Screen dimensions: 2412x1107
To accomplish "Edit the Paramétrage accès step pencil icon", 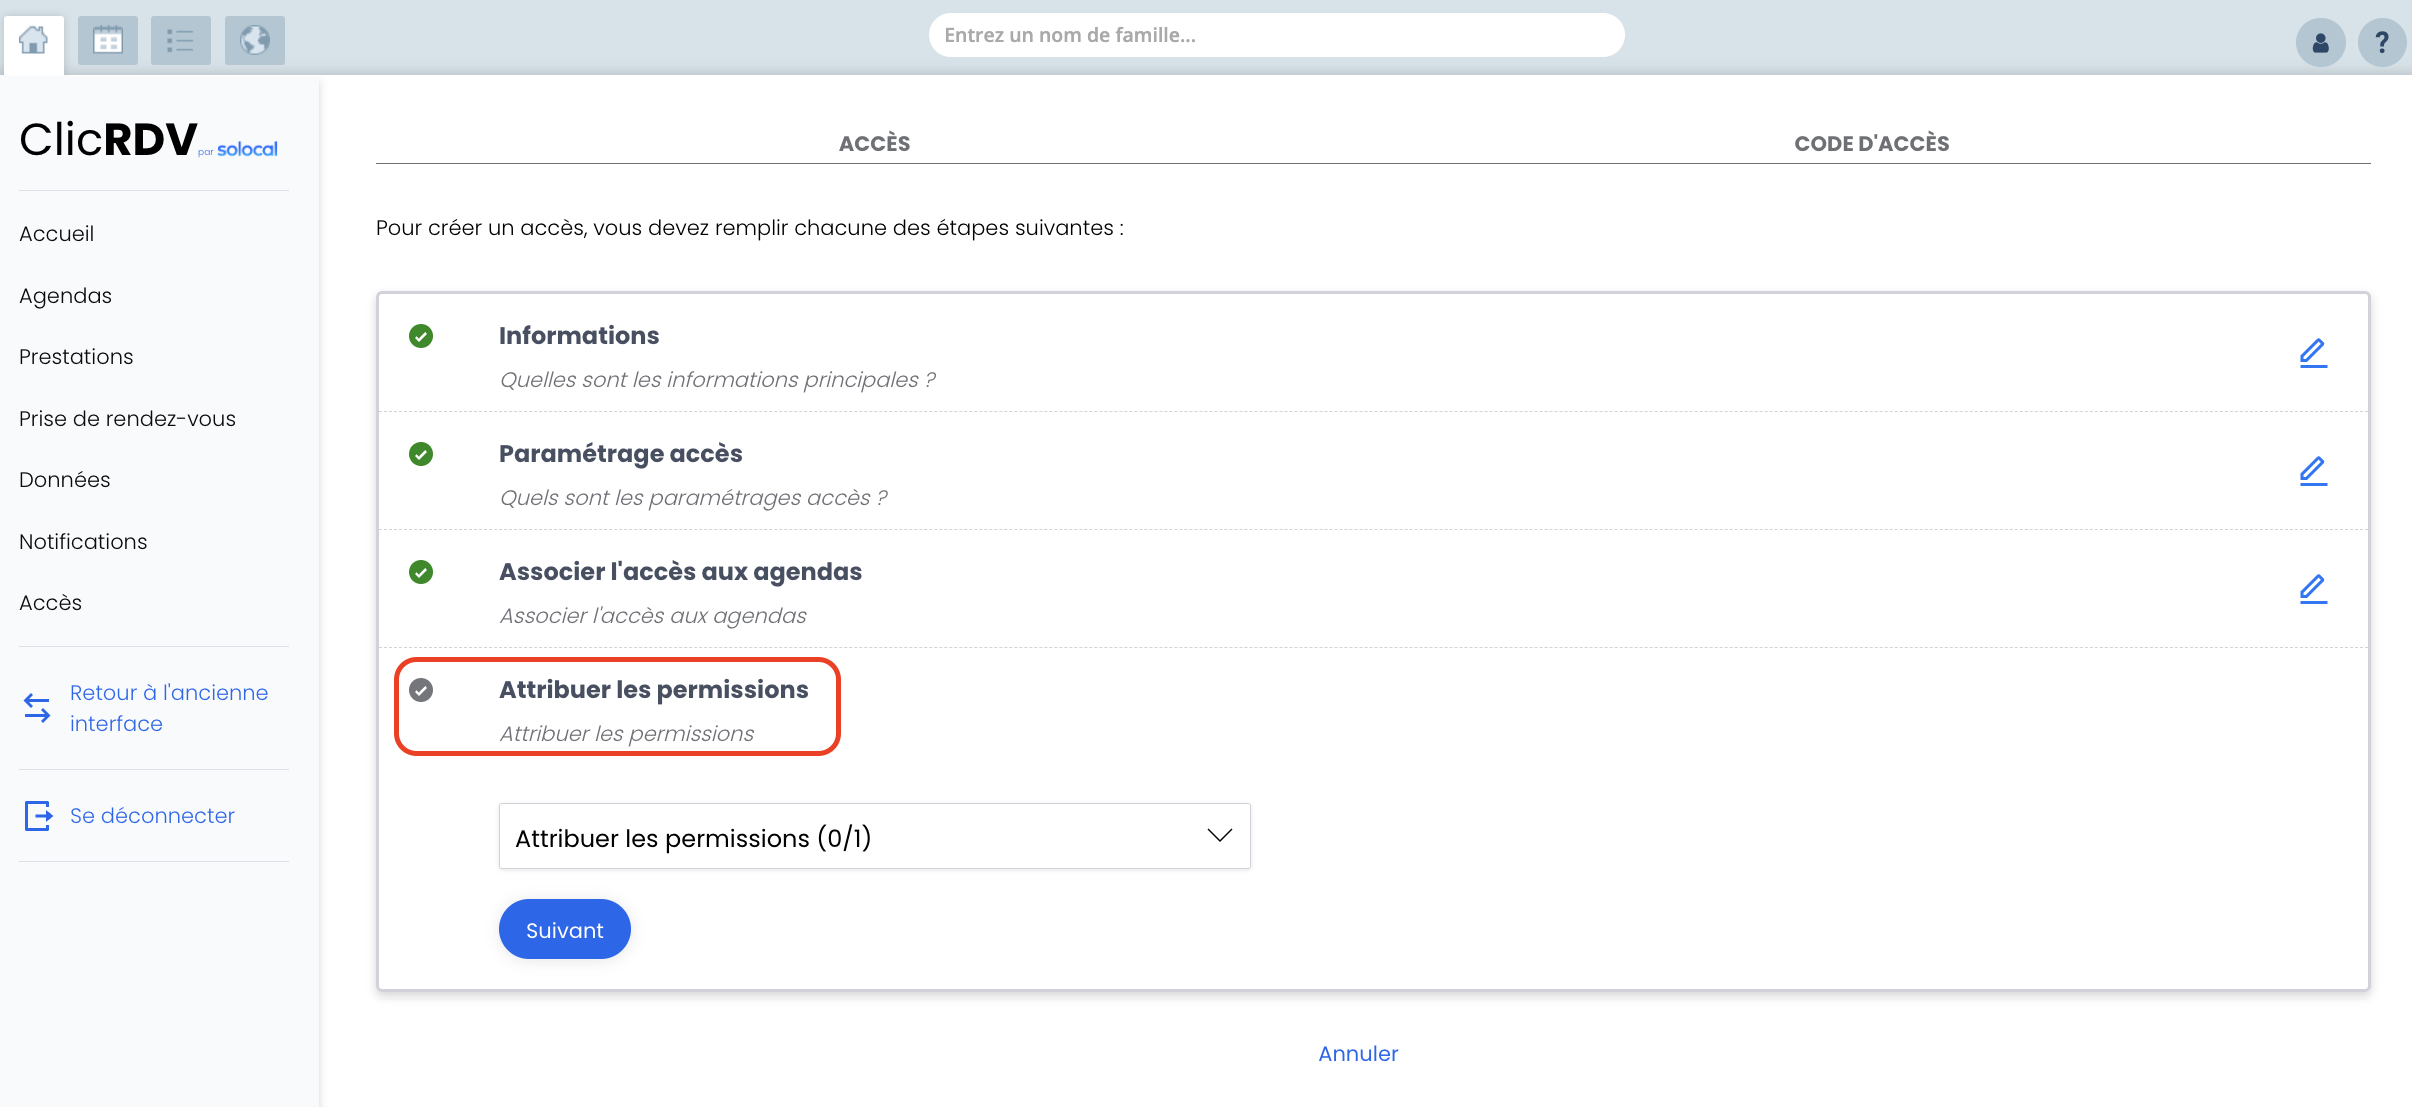I will pos(2313,471).
